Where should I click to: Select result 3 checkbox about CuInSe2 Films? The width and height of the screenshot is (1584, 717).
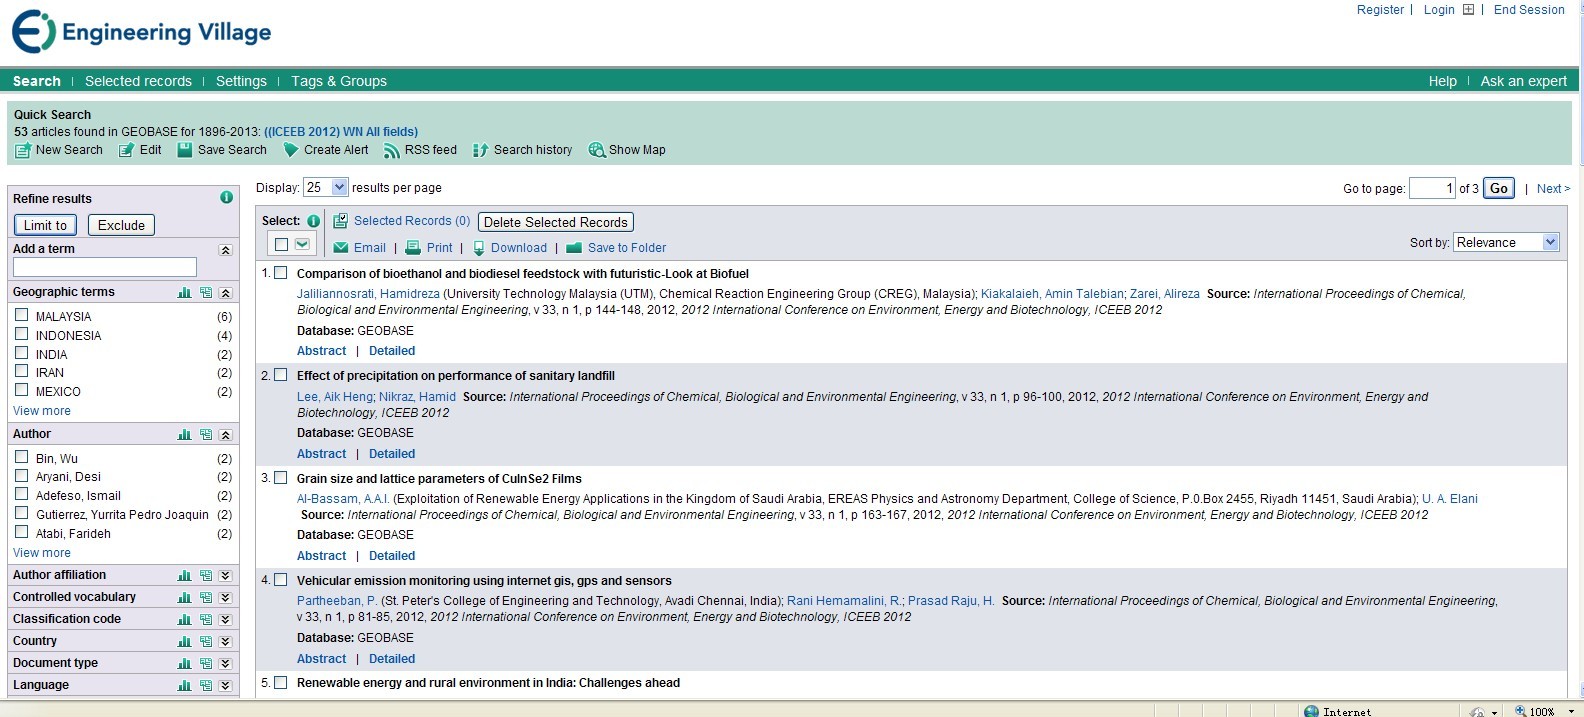(281, 478)
